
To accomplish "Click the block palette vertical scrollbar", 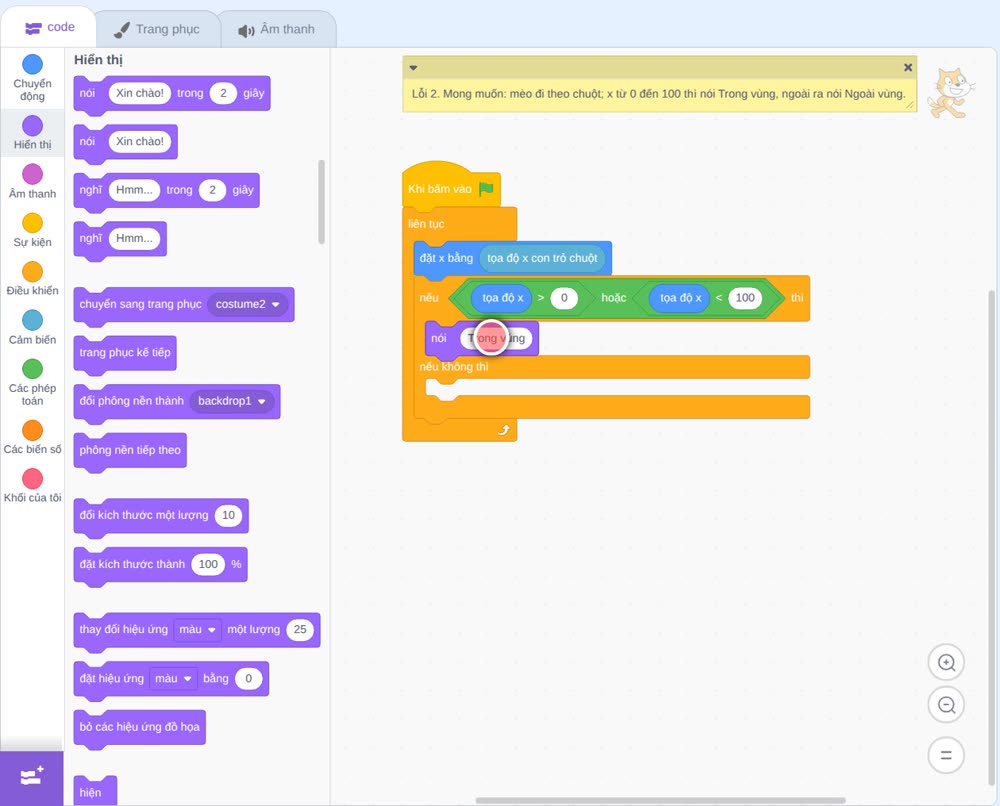I will tap(321, 202).
